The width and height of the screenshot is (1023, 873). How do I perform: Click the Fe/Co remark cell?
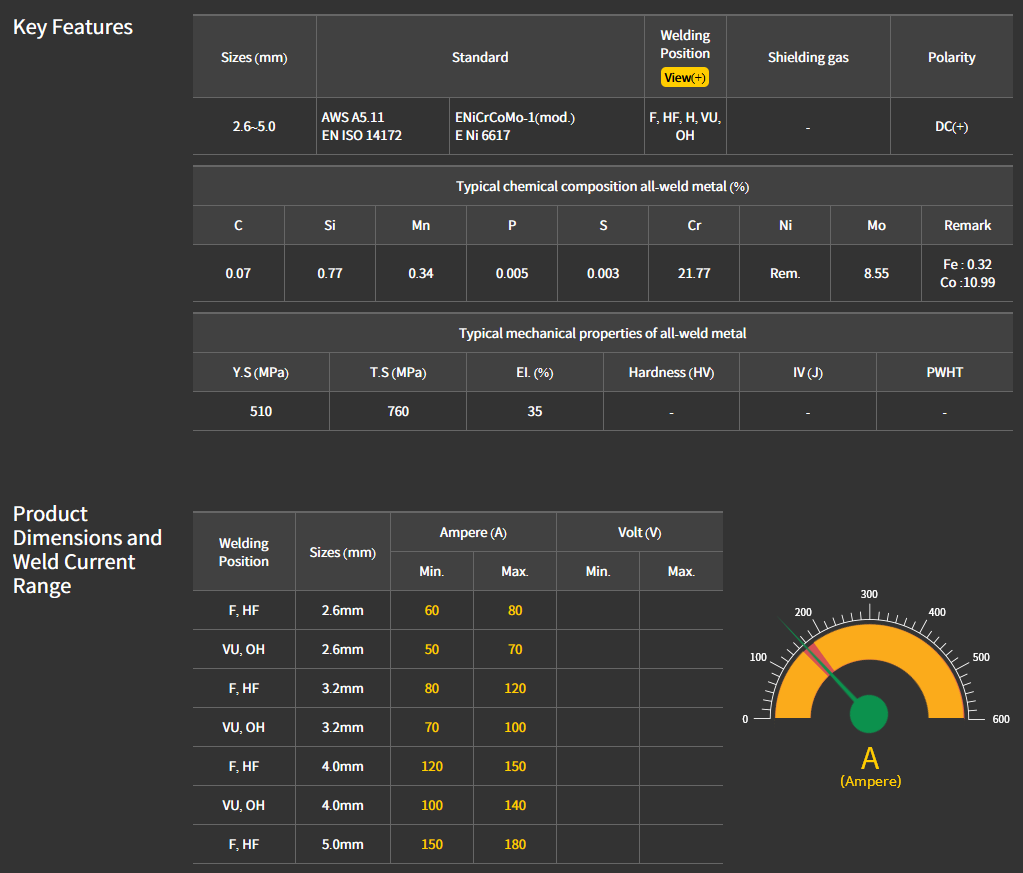[x=967, y=273]
